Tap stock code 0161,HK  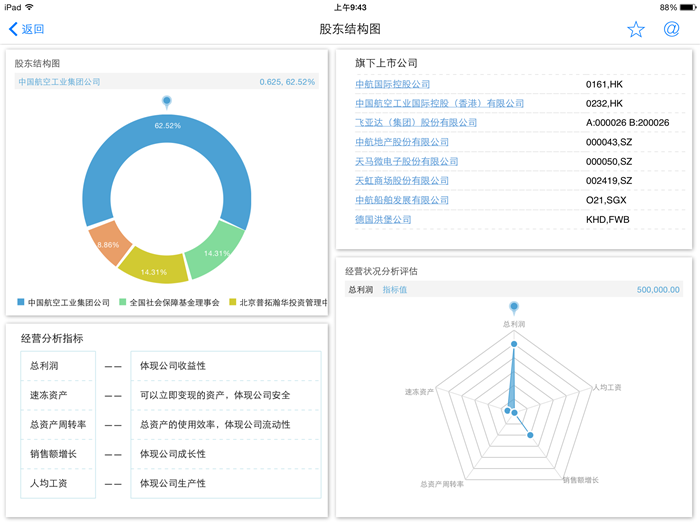(x=604, y=84)
